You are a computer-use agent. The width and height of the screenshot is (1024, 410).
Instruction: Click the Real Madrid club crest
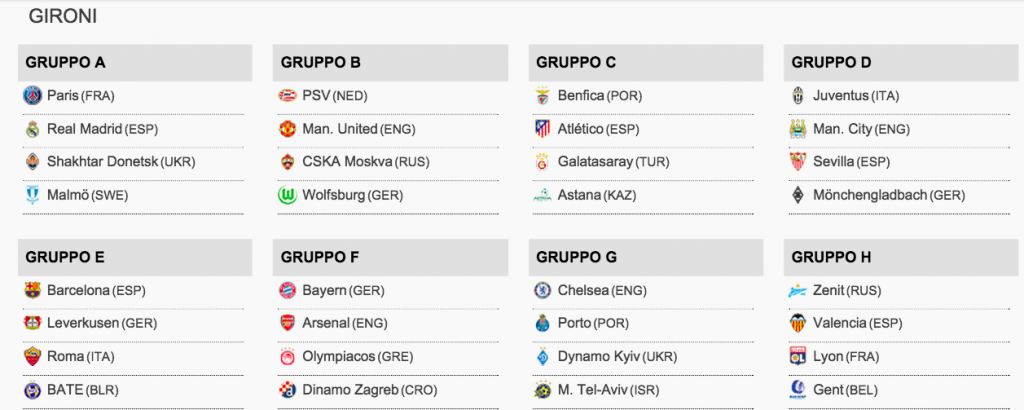32,129
